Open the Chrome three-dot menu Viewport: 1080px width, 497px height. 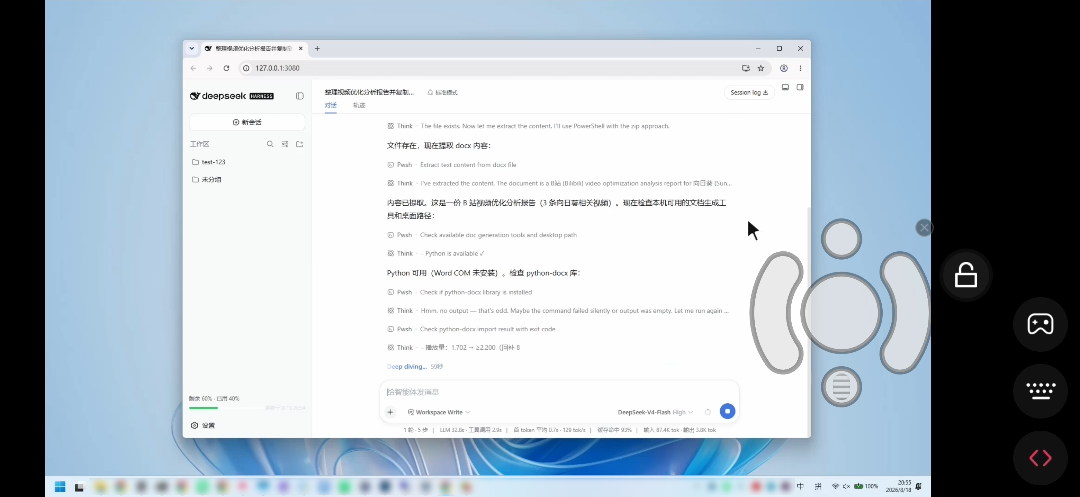[x=800, y=68]
